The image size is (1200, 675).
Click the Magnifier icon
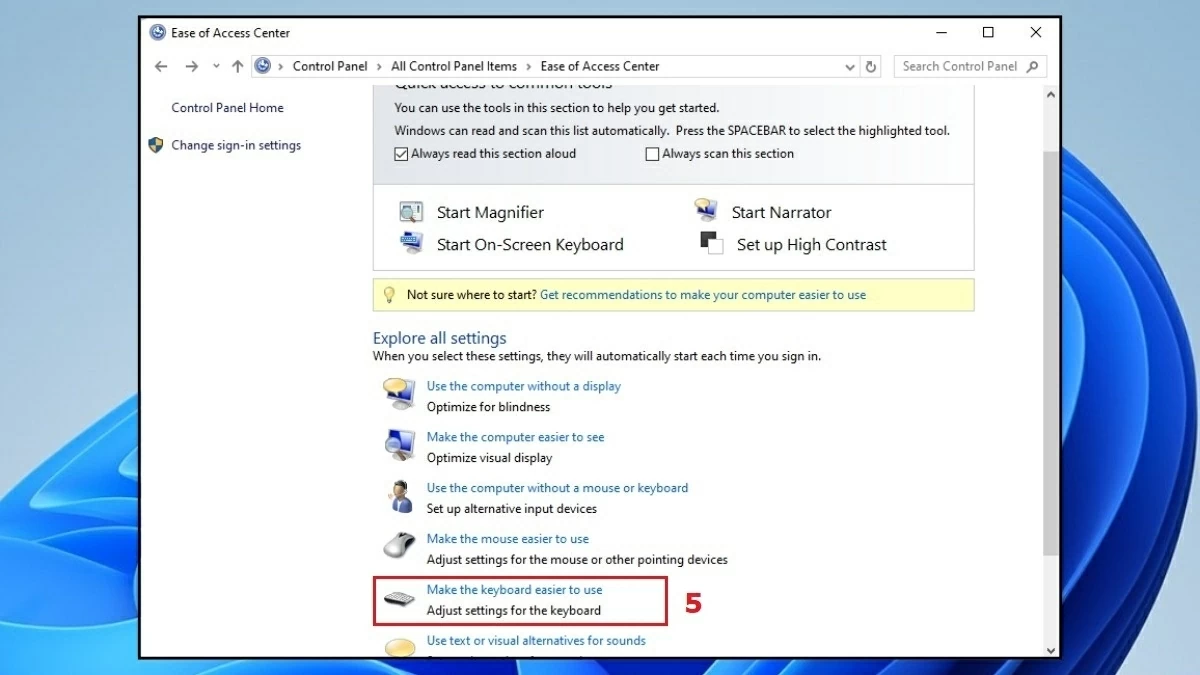point(411,212)
